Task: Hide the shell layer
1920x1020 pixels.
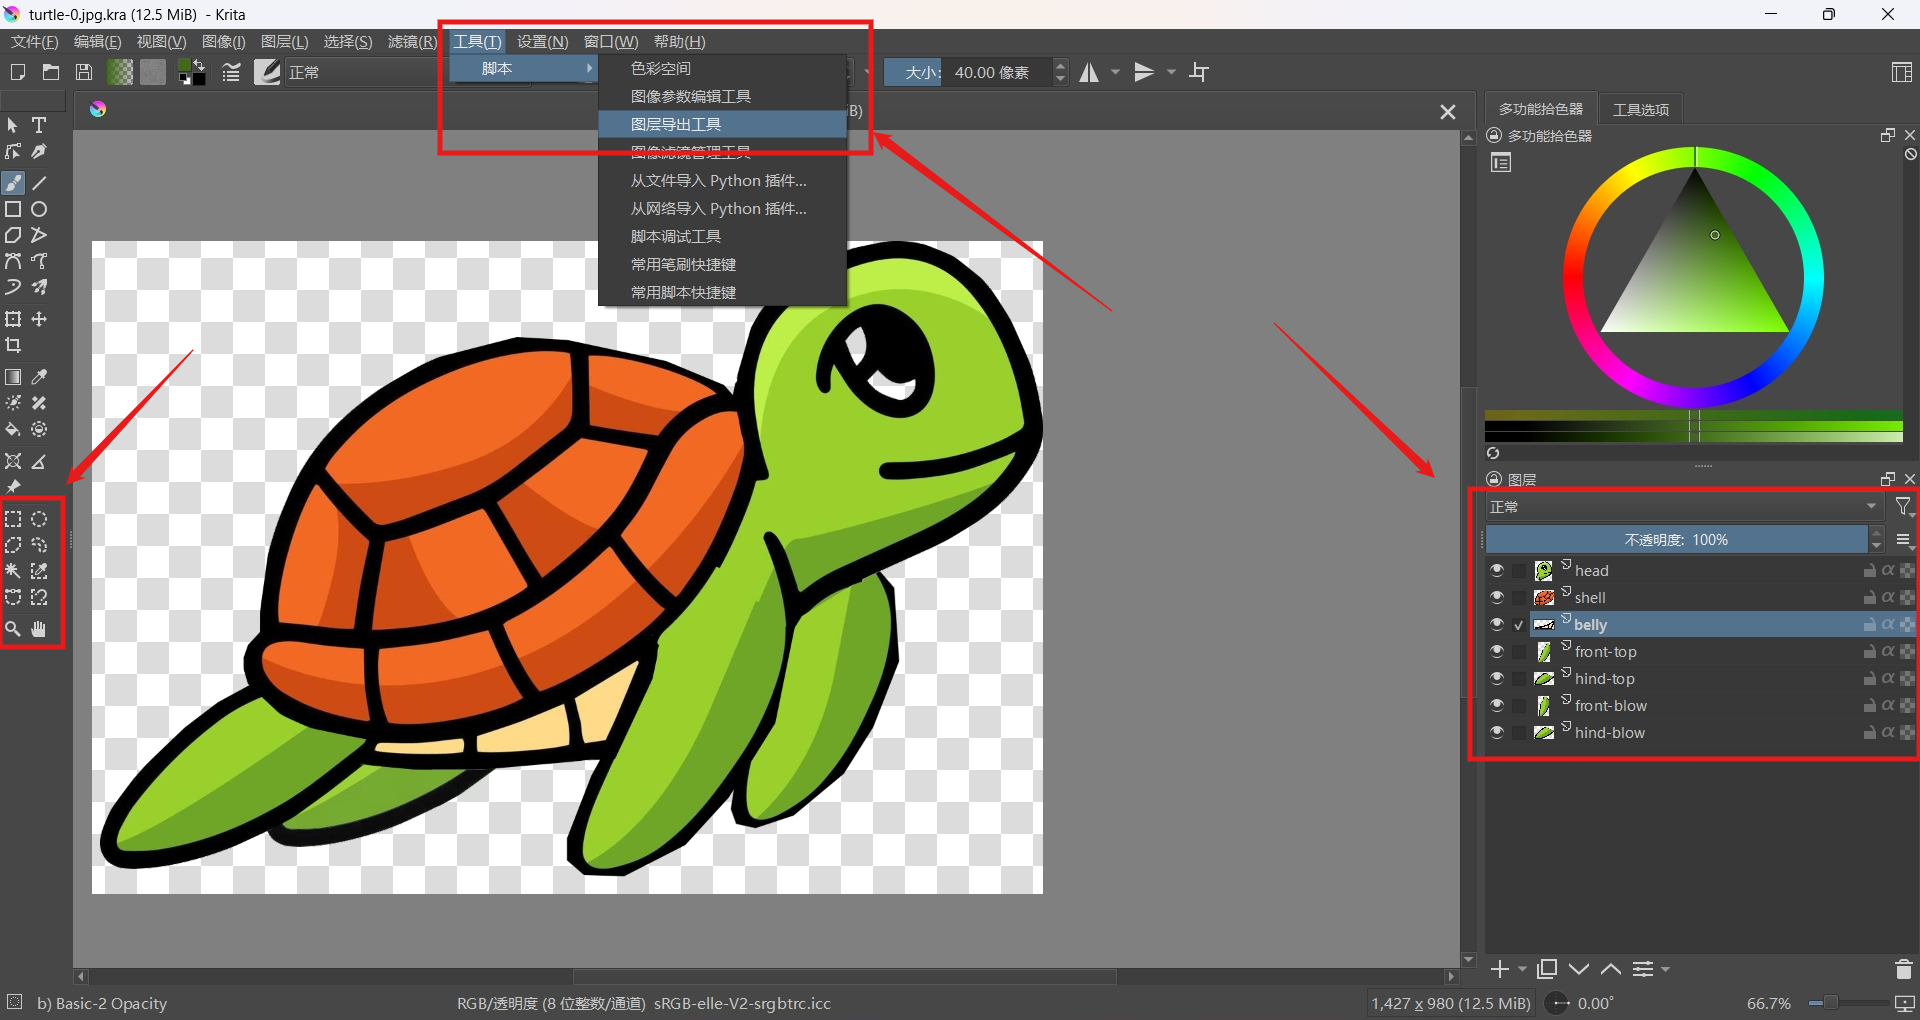Action: (1497, 597)
